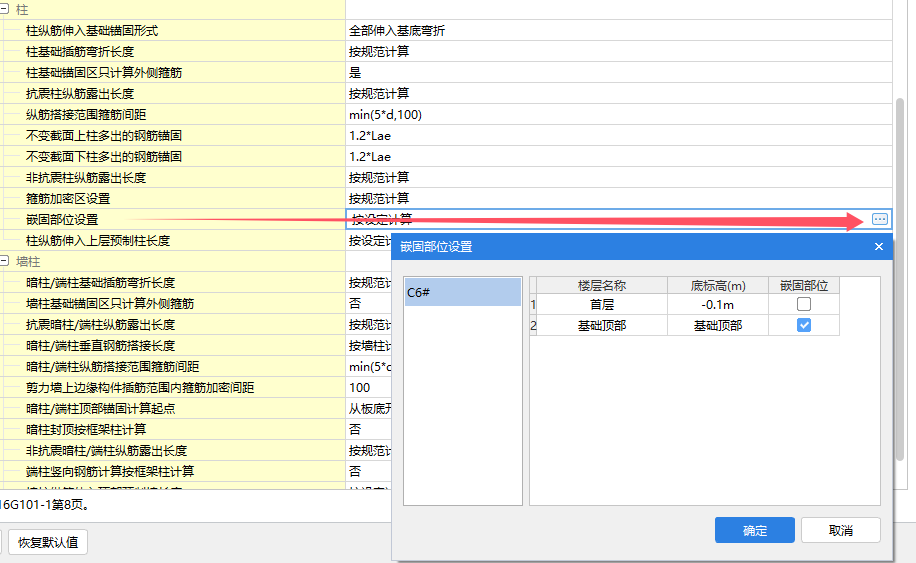The height and width of the screenshot is (563, 916).
Task: Uncheck the 嵌固部位 box for 基础顶部
Action: coord(804,325)
